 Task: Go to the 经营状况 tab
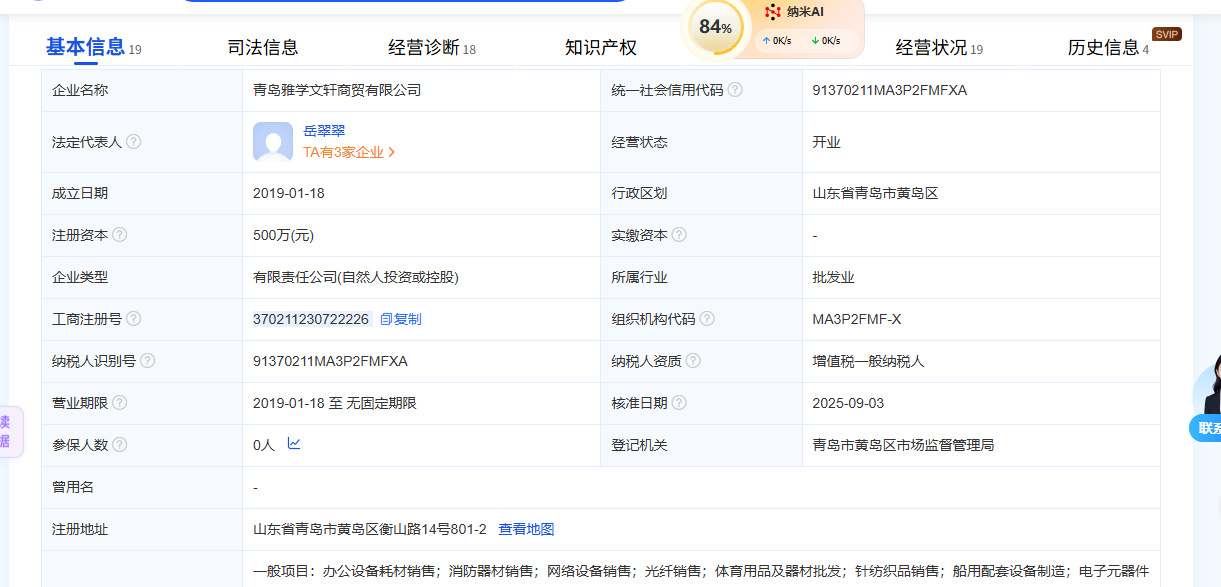coord(931,48)
